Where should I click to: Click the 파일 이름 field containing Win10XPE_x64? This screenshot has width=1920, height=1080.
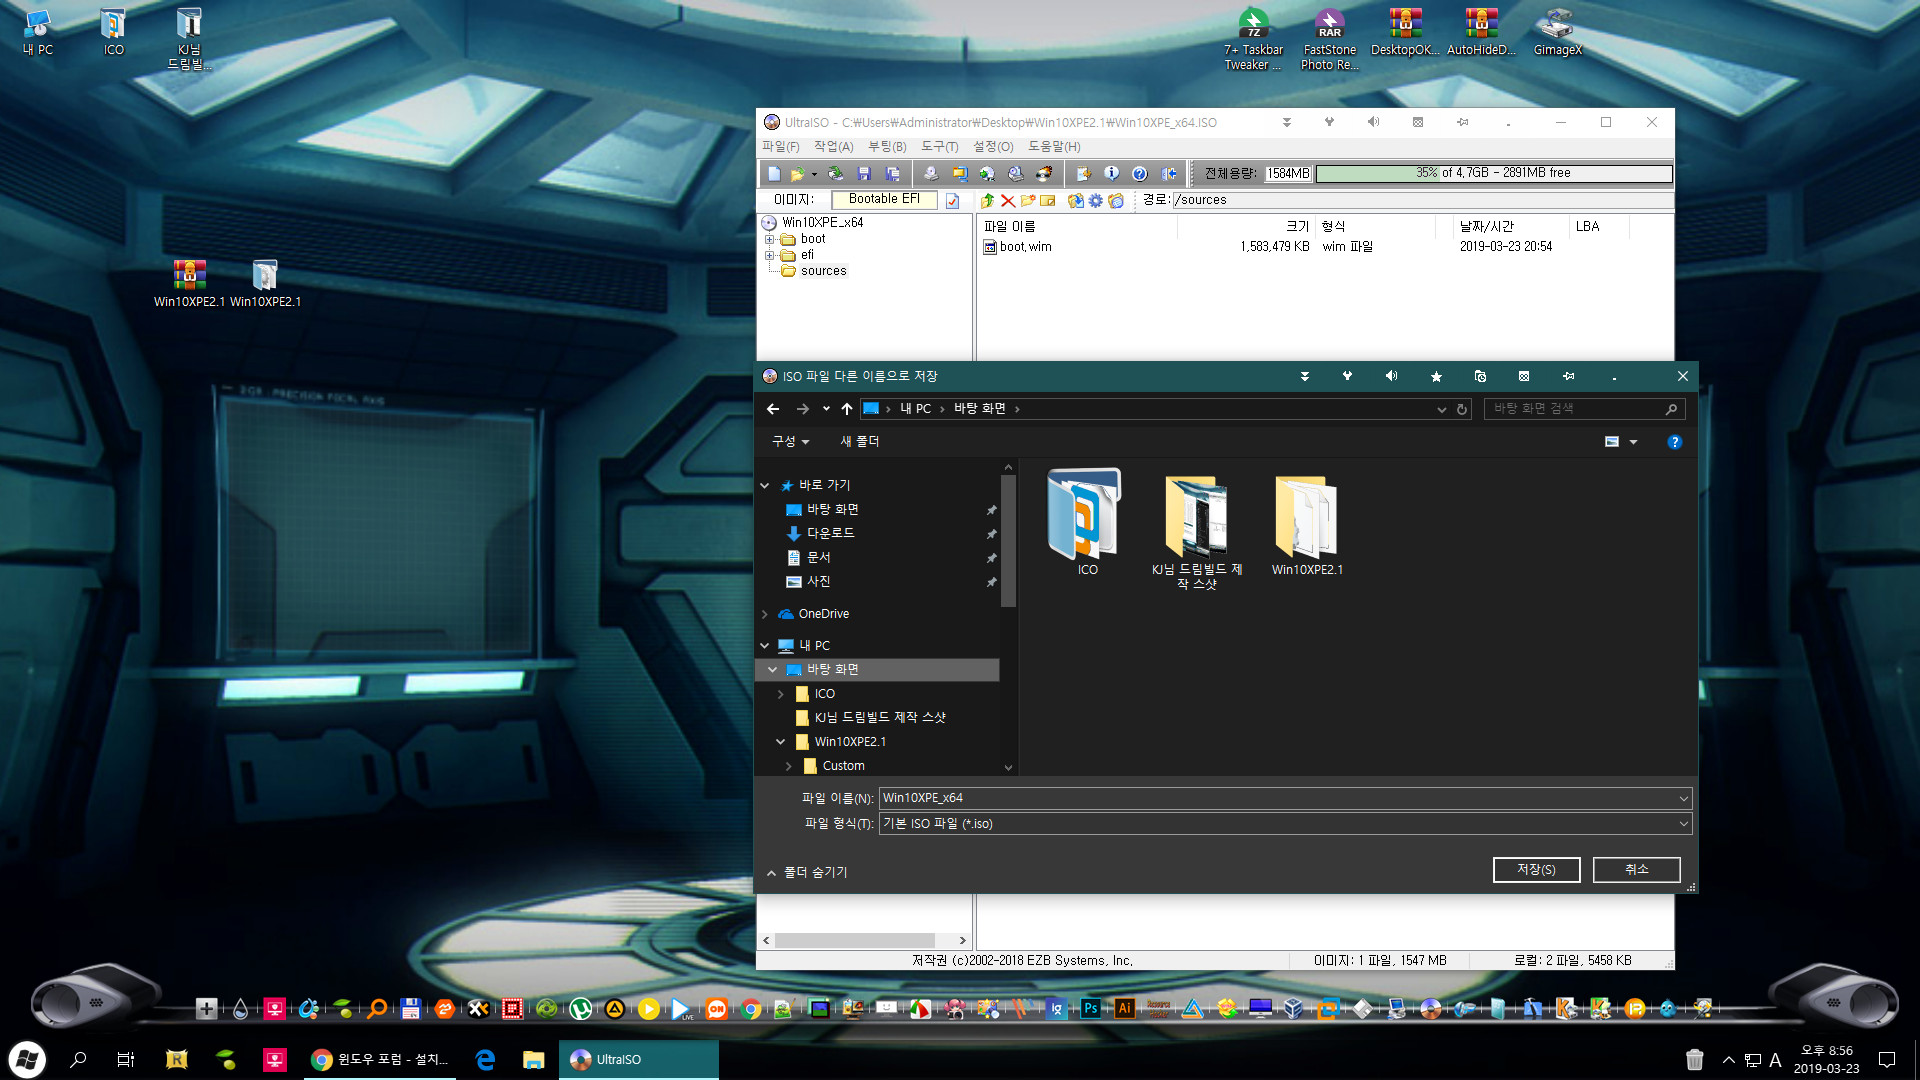click(x=1285, y=798)
